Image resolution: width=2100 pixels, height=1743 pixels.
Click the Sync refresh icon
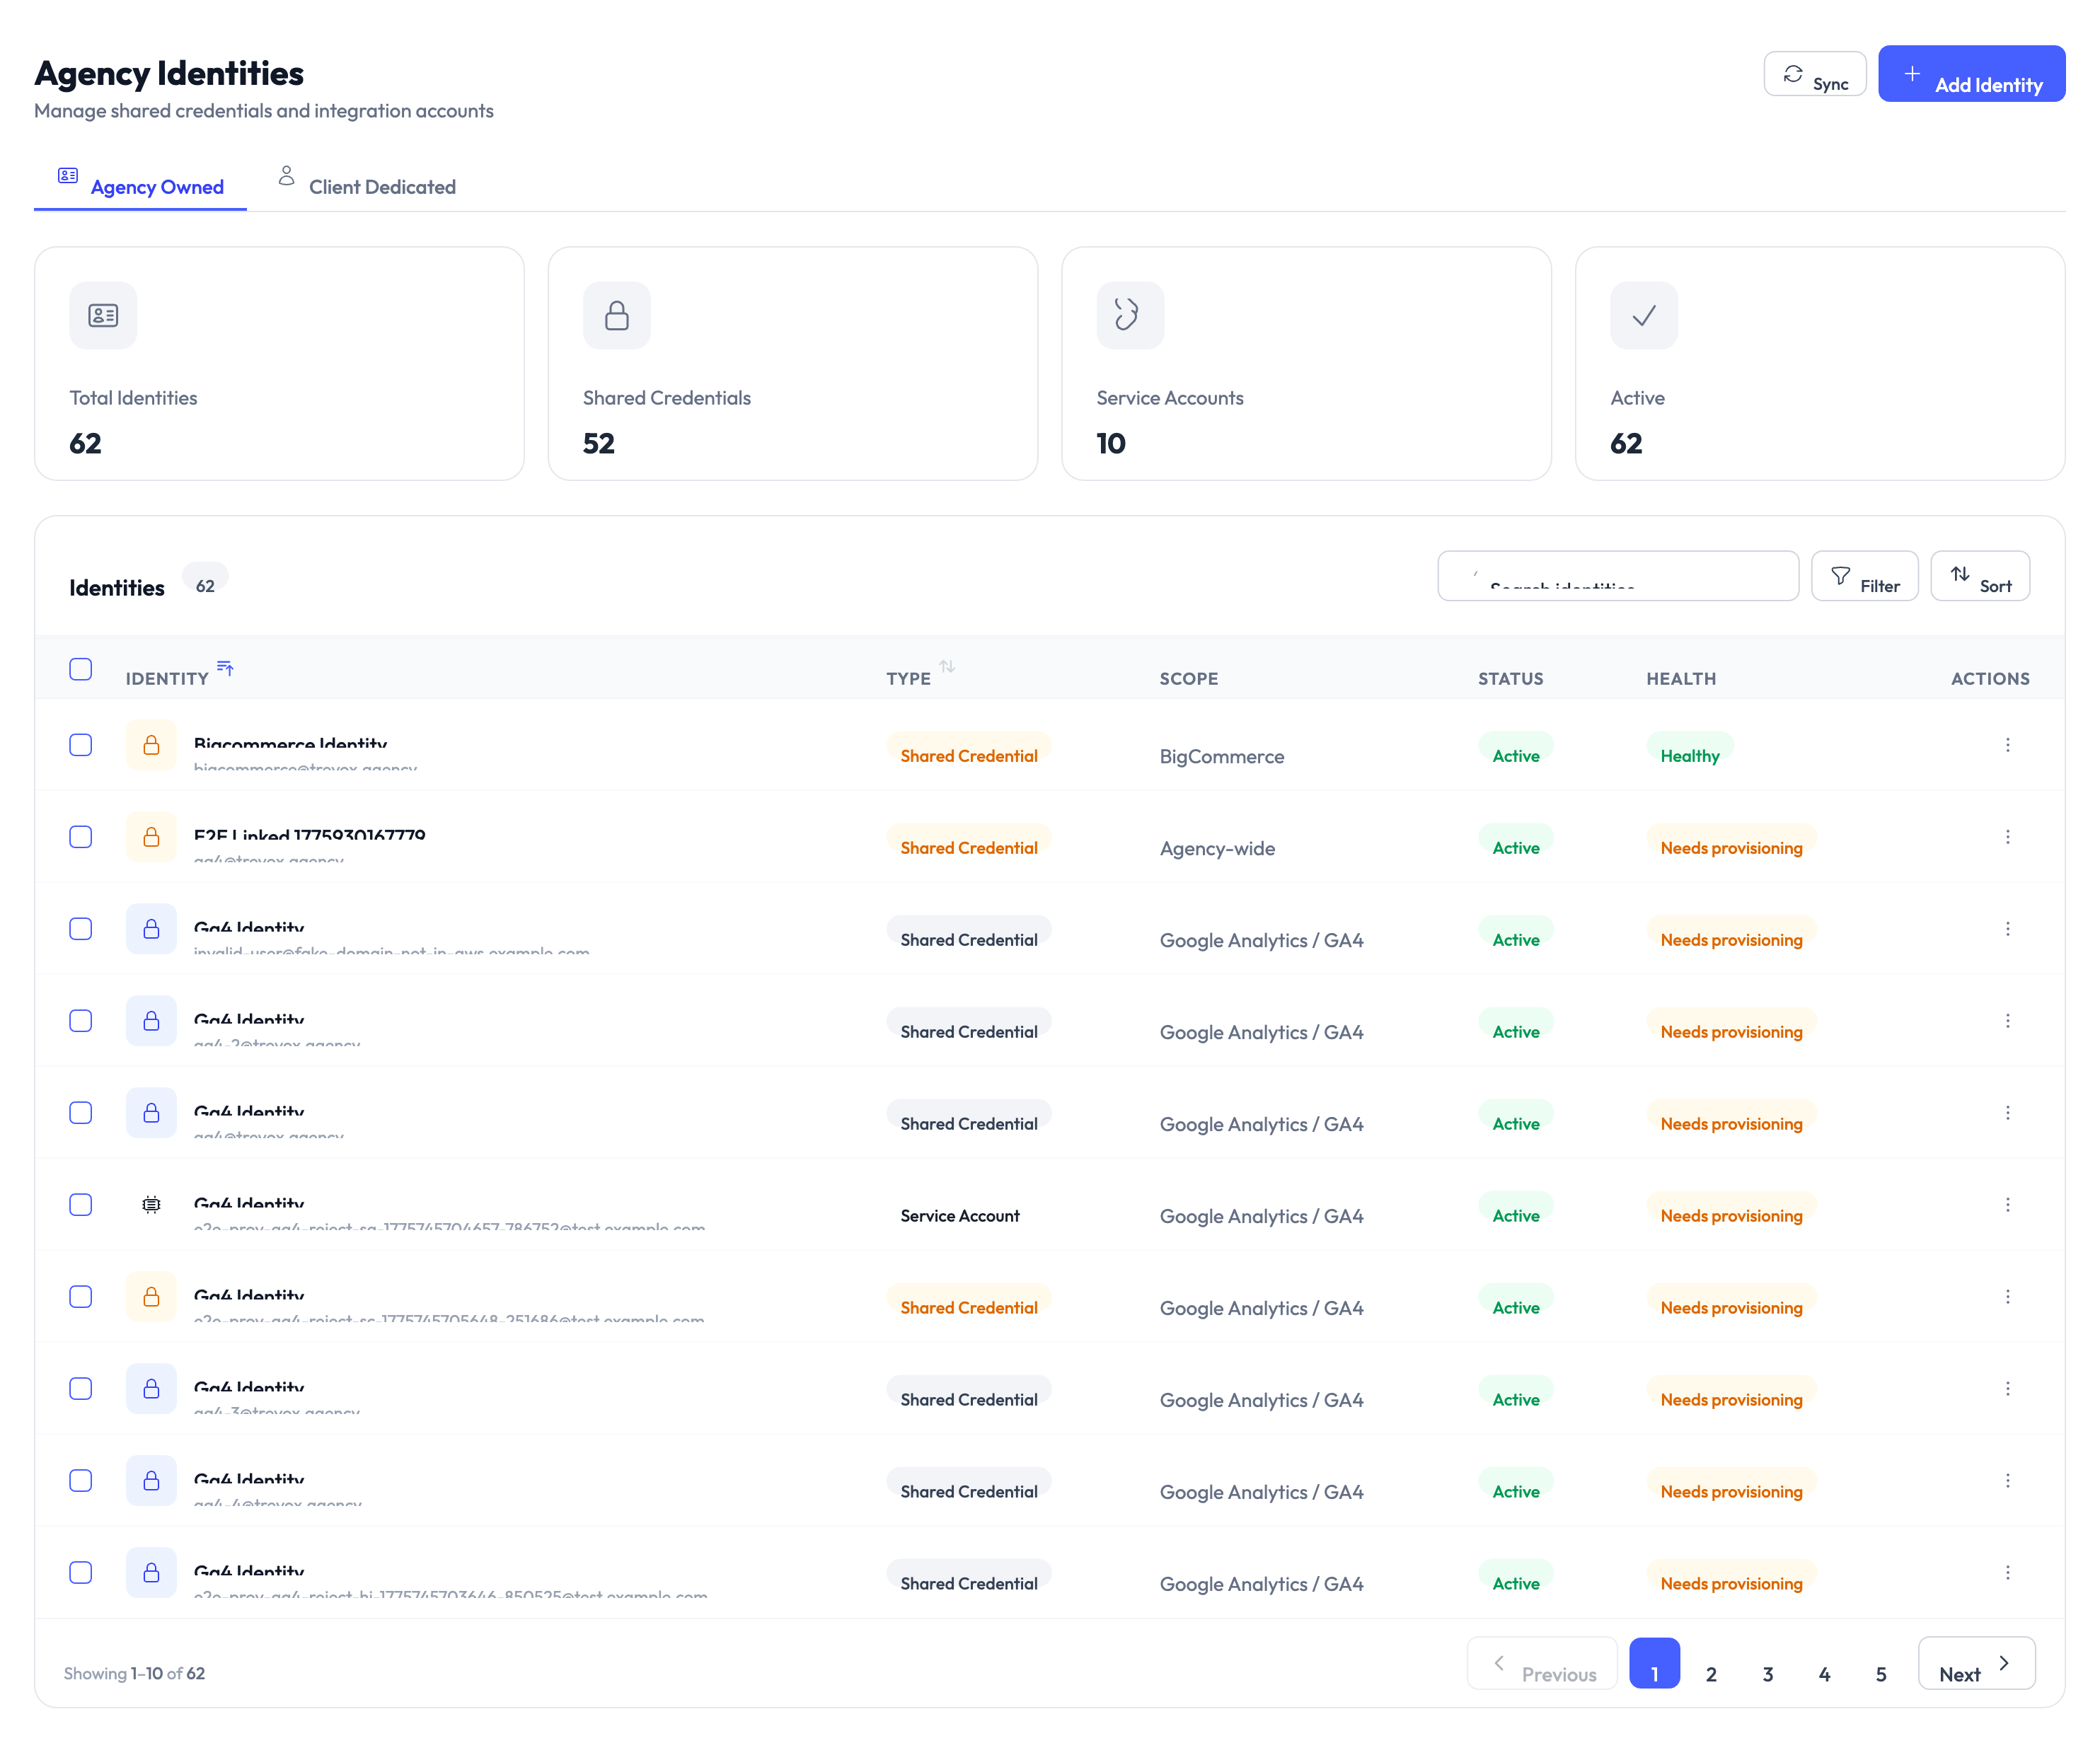[1792, 74]
